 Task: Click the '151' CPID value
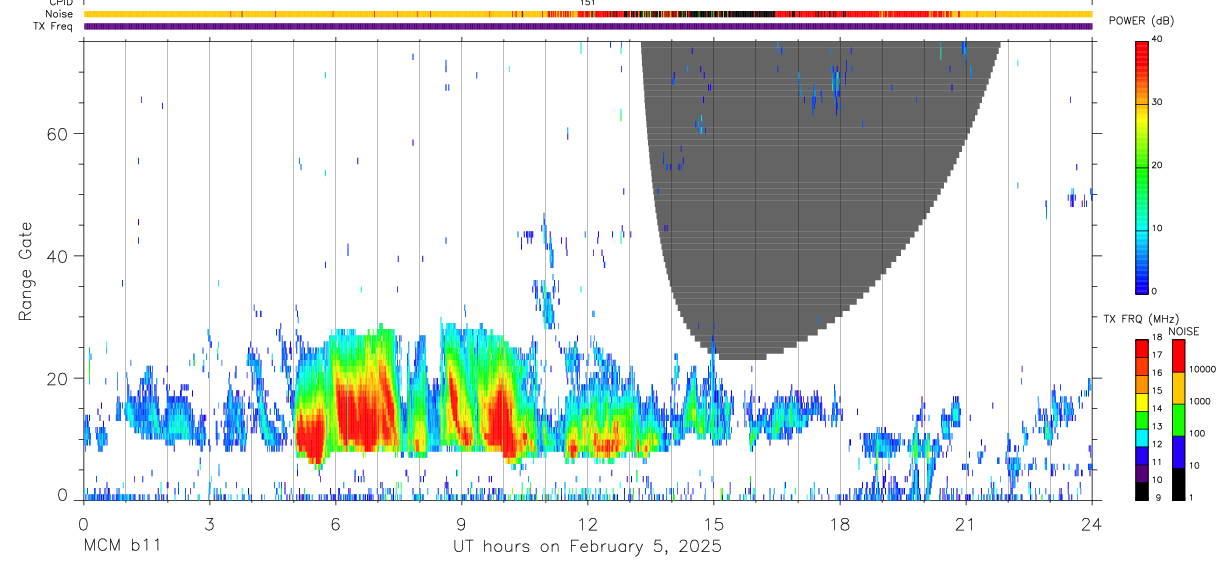588,3
